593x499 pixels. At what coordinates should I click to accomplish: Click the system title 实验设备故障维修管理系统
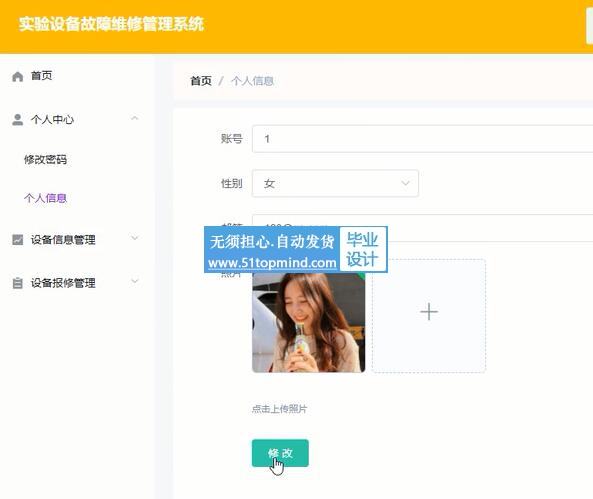112,24
